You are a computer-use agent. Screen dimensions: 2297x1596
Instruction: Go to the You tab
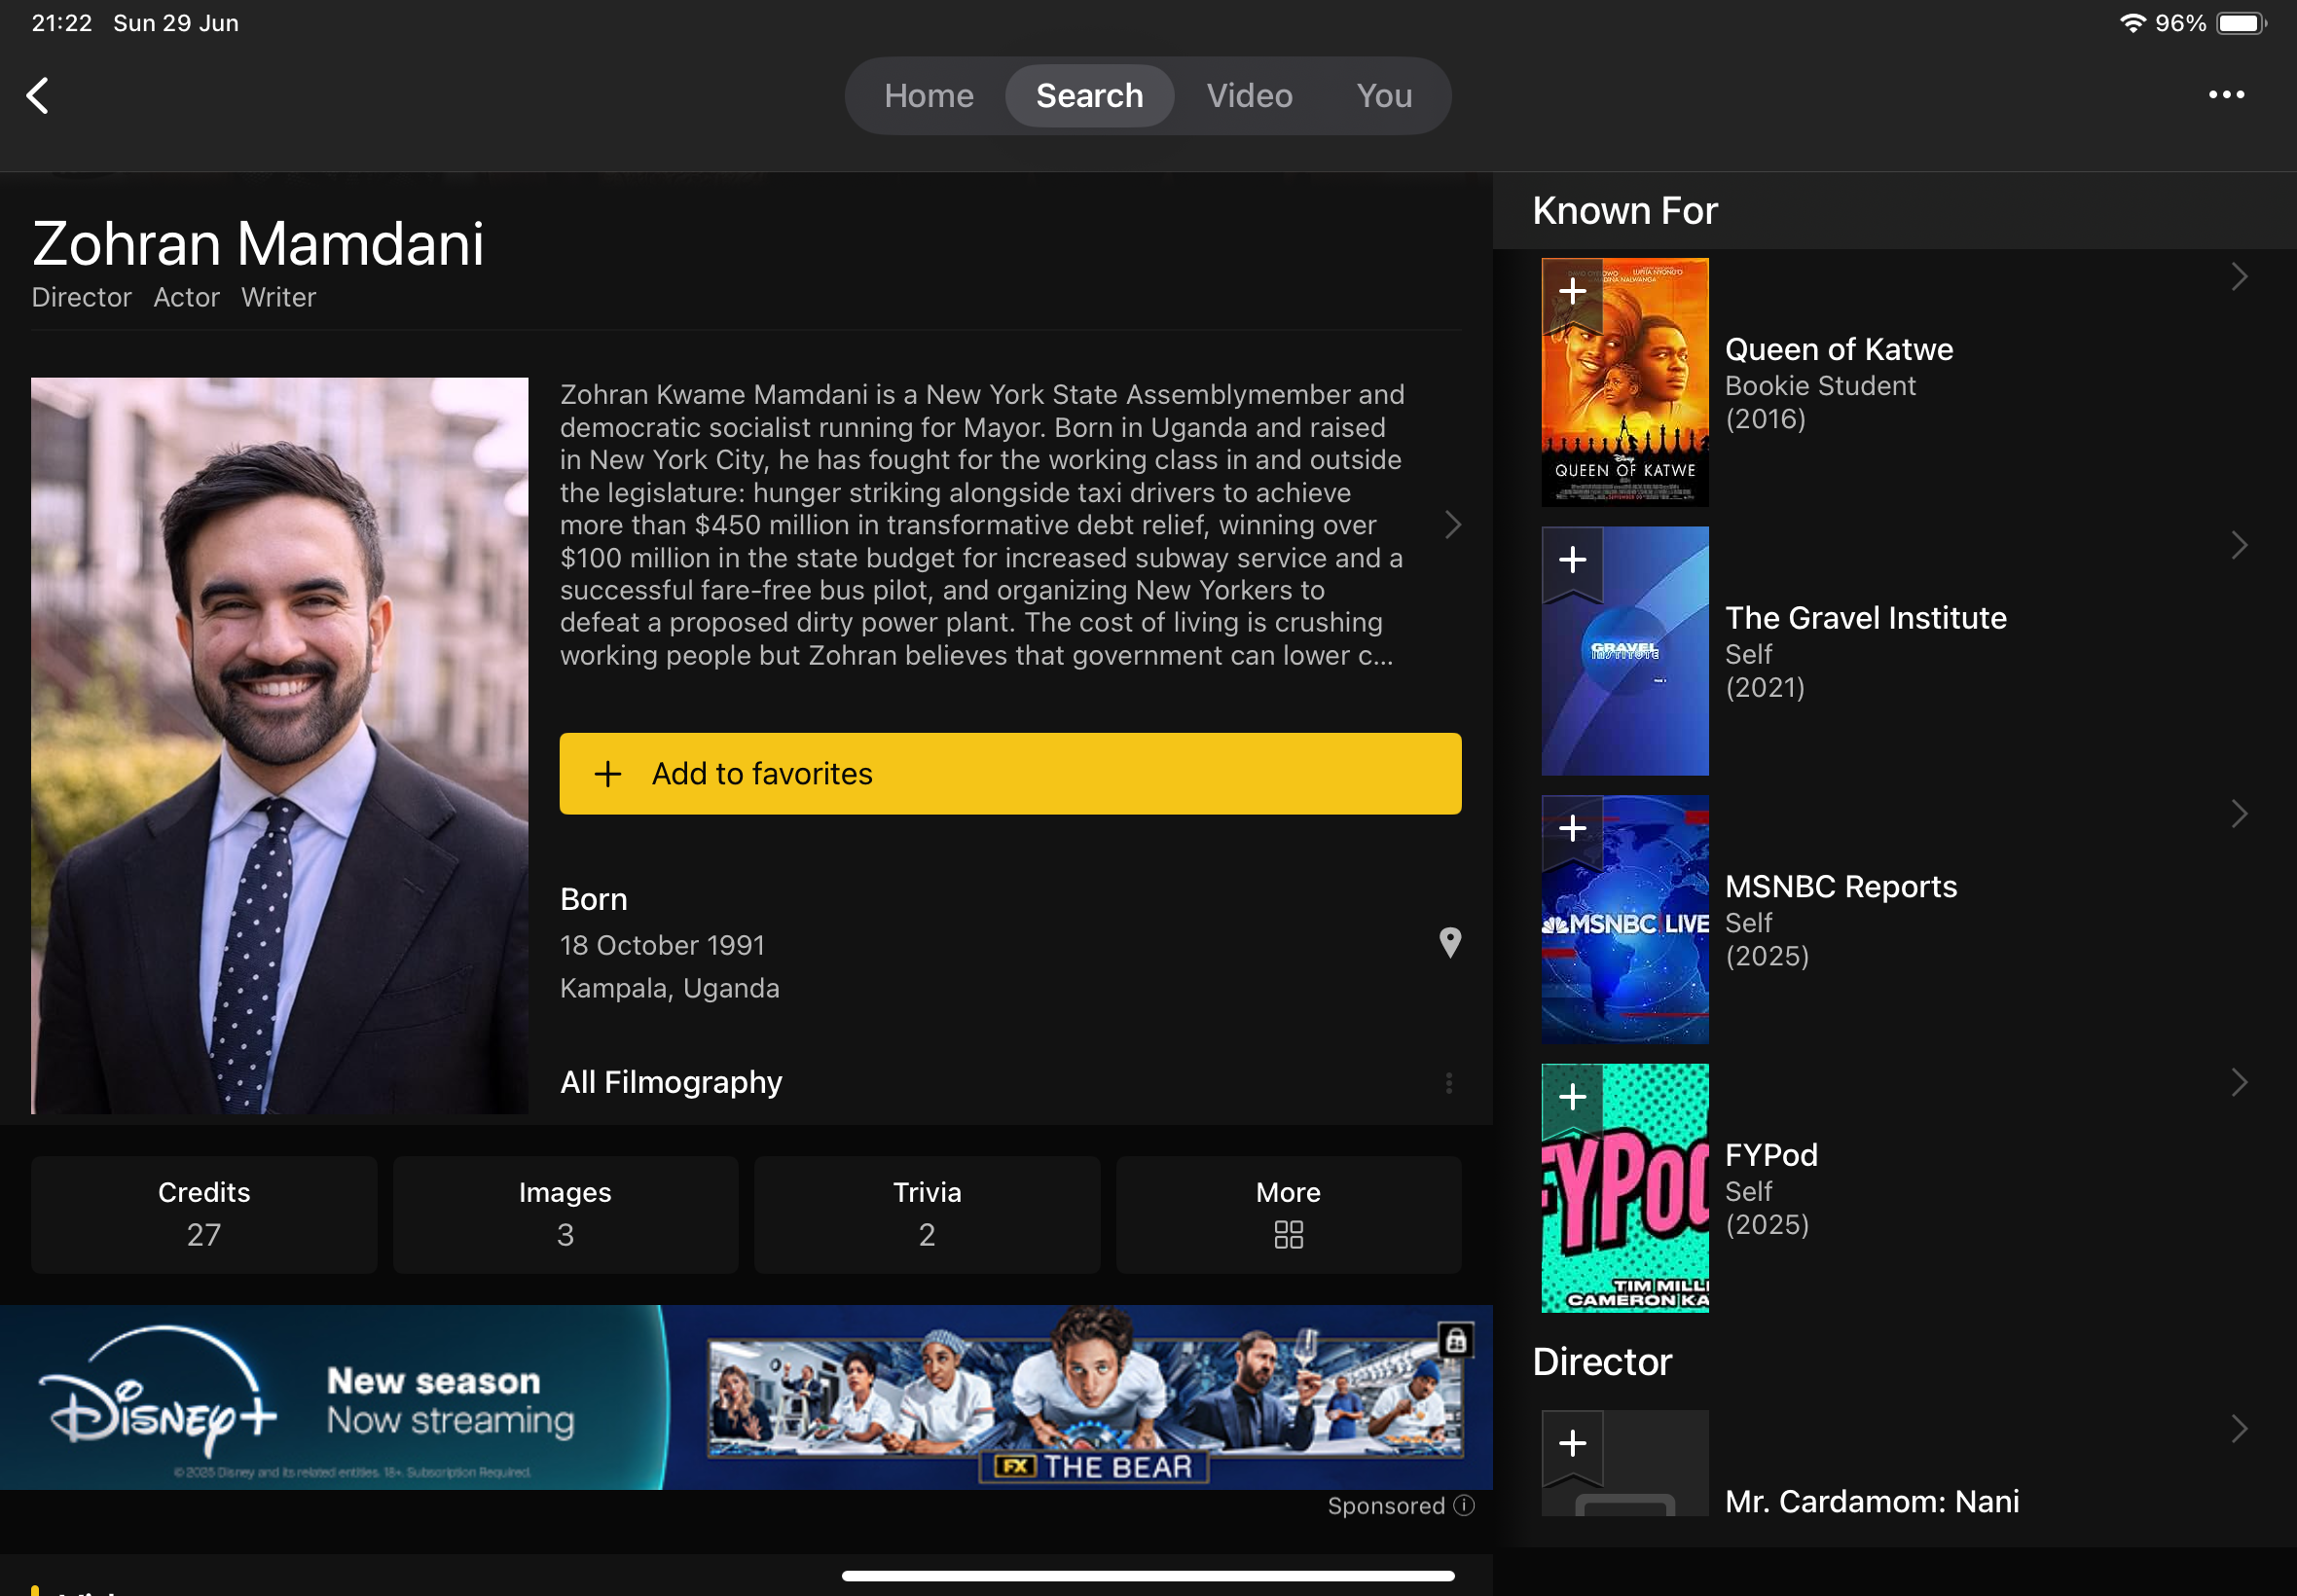tap(1384, 96)
